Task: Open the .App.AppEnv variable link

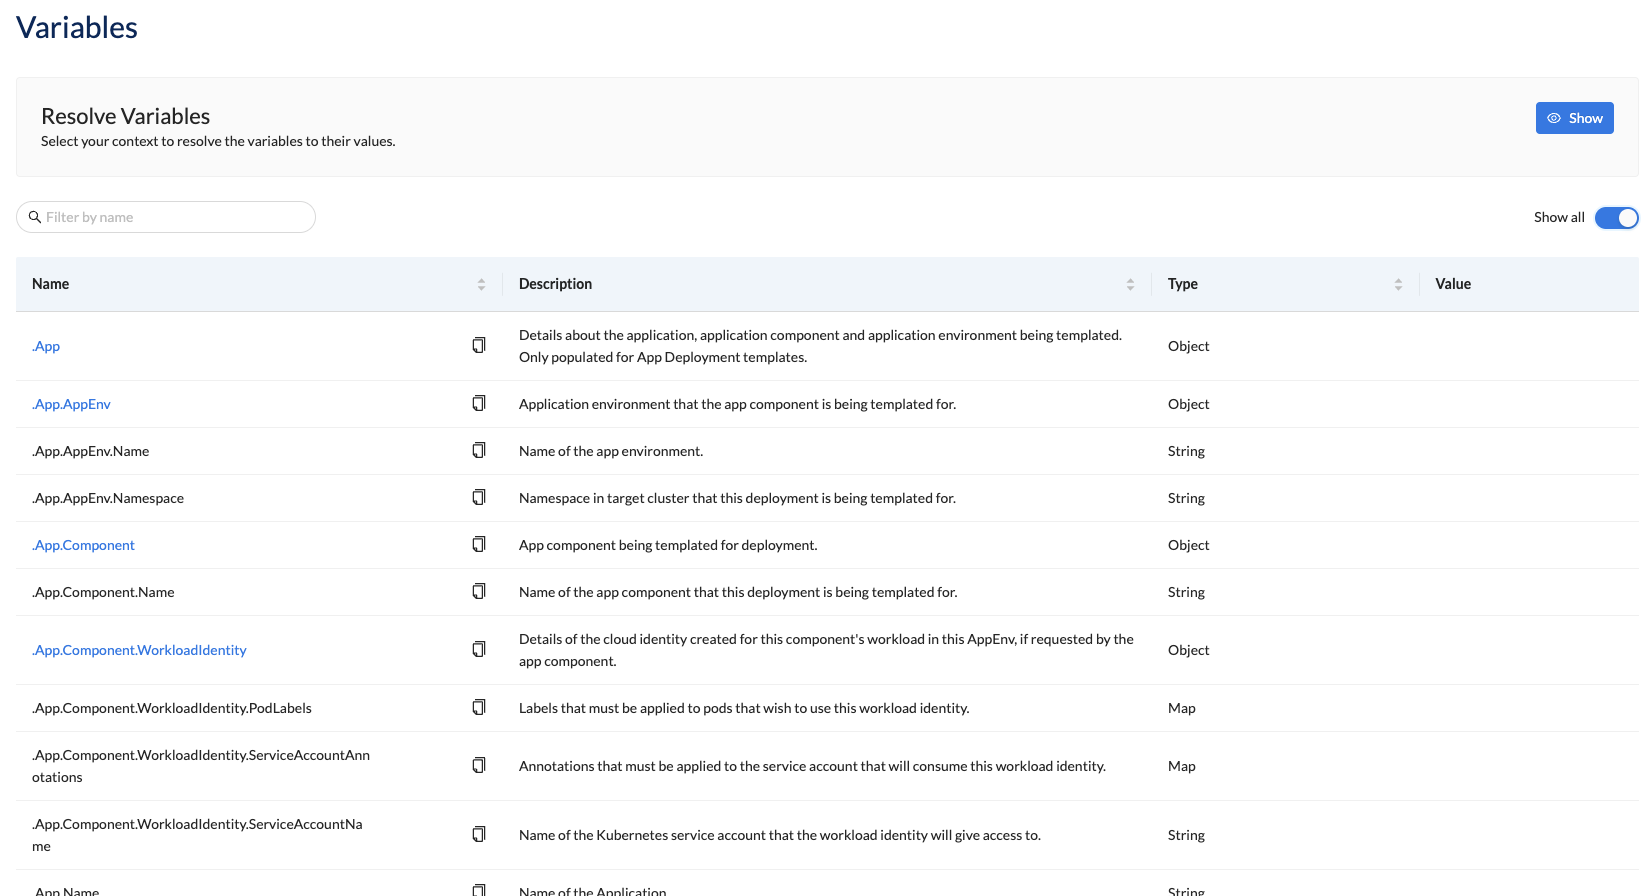Action: pyautogui.click(x=71, y=404)
